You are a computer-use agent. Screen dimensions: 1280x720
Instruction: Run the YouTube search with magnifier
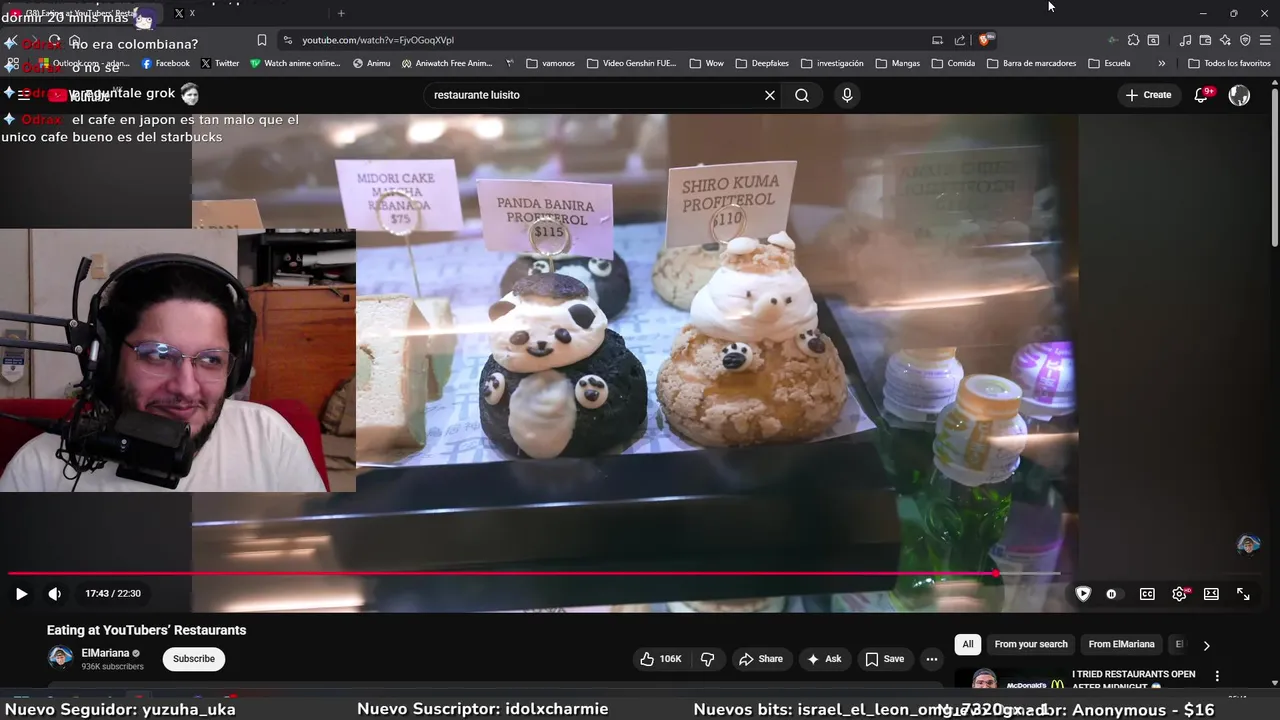click(x=802, y=95)
